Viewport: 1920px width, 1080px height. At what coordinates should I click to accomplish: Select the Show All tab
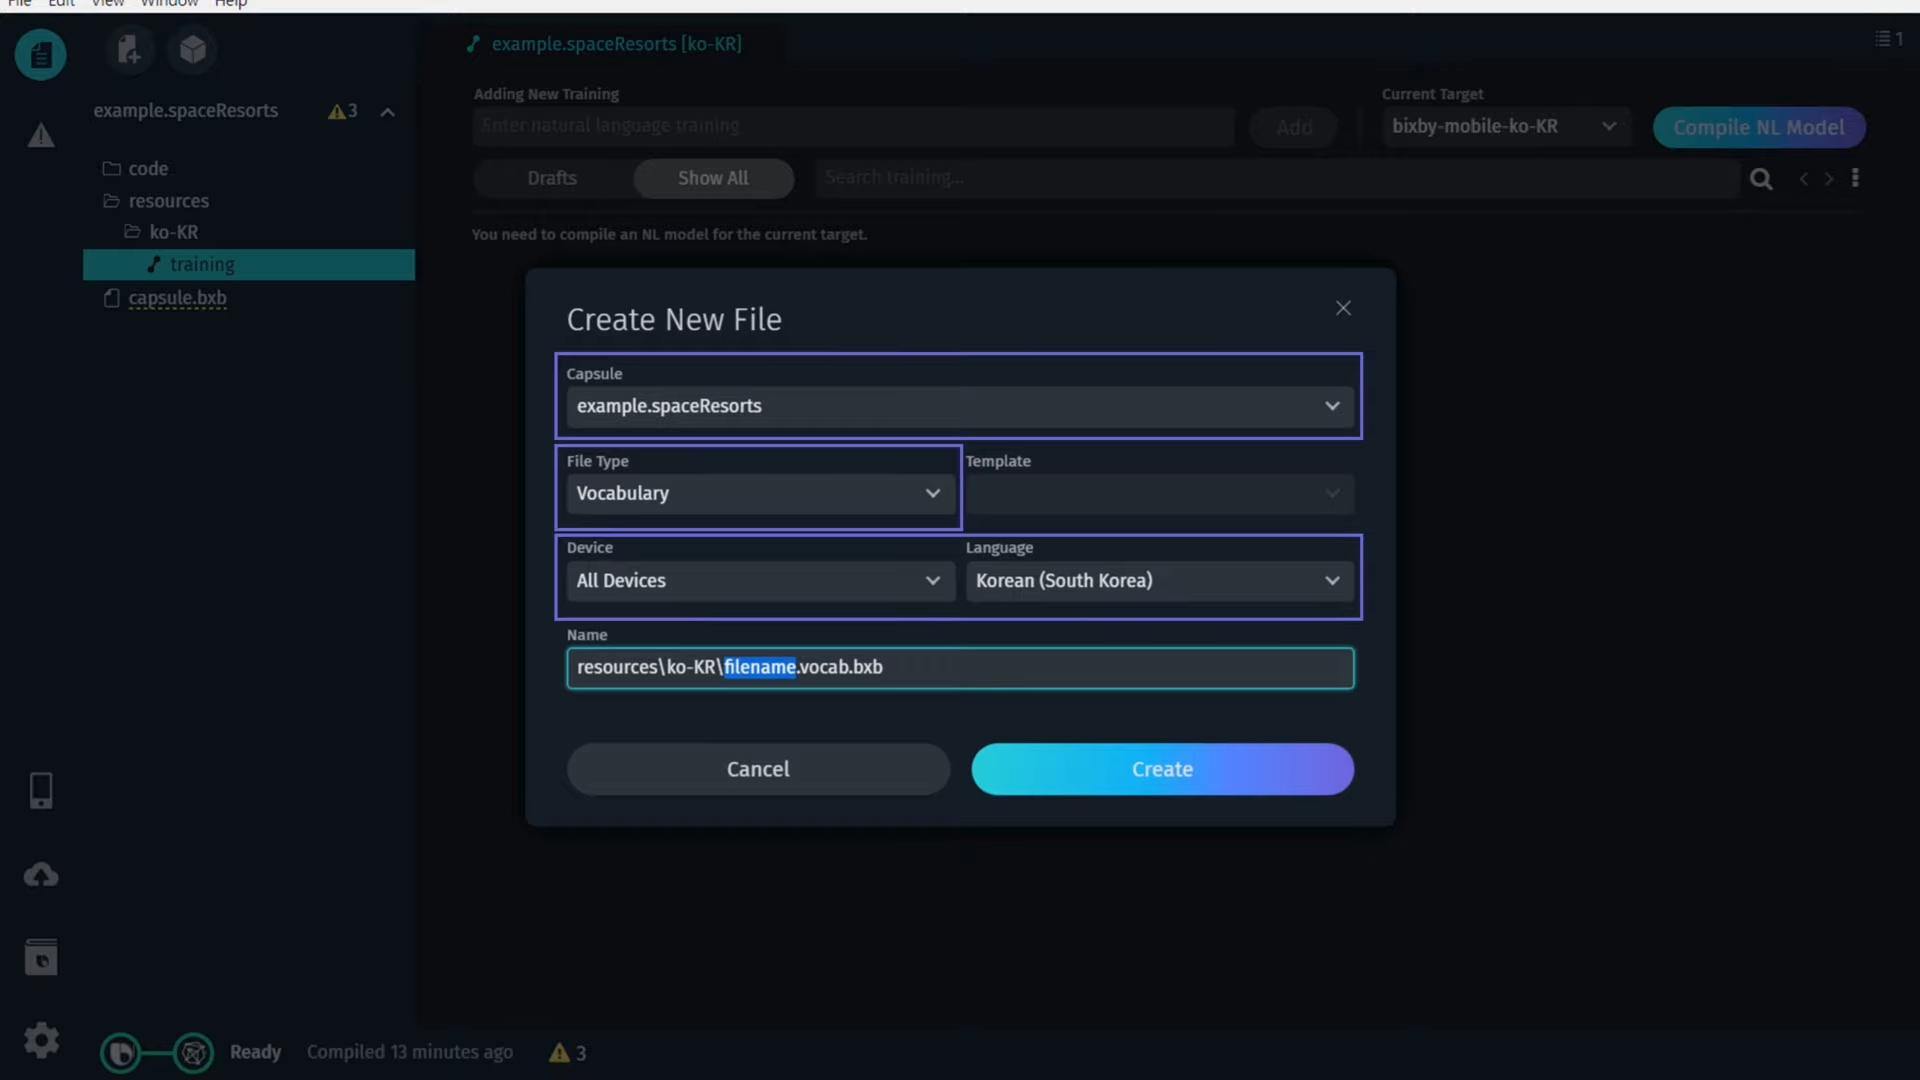[x=713, y=178]
